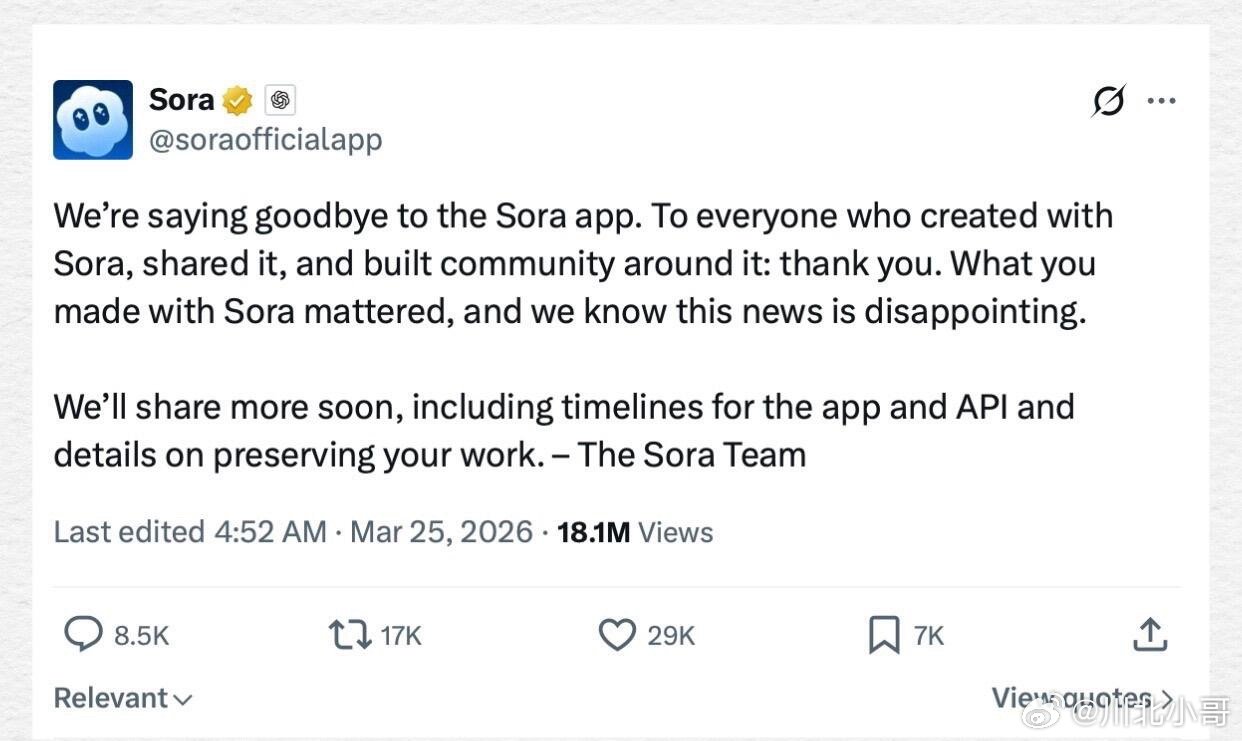The image size is (1242, 741).
Task: Open Sora's cloud avatar picture
Action: [x=92, y=120]
